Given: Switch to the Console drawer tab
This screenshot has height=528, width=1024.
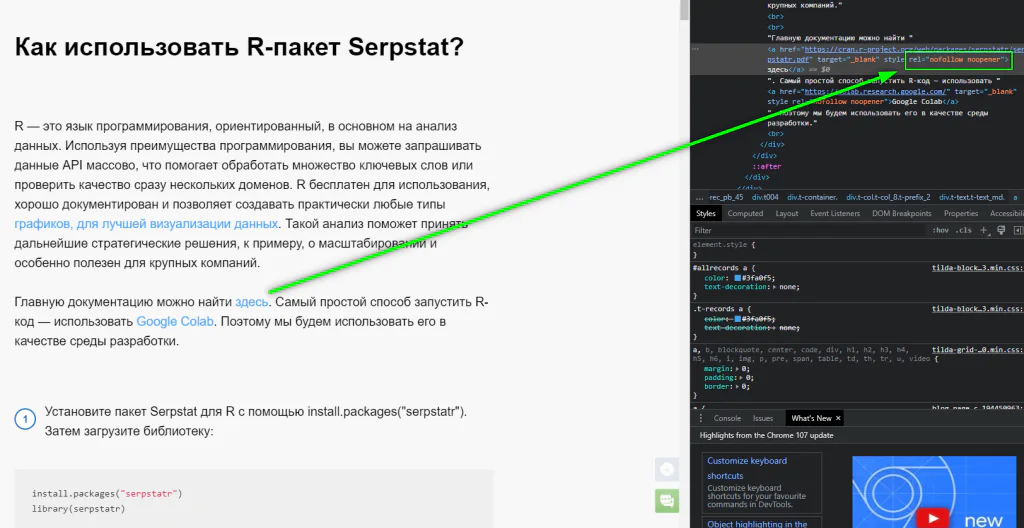Looking at the screenshot, I should click(727, 418).
